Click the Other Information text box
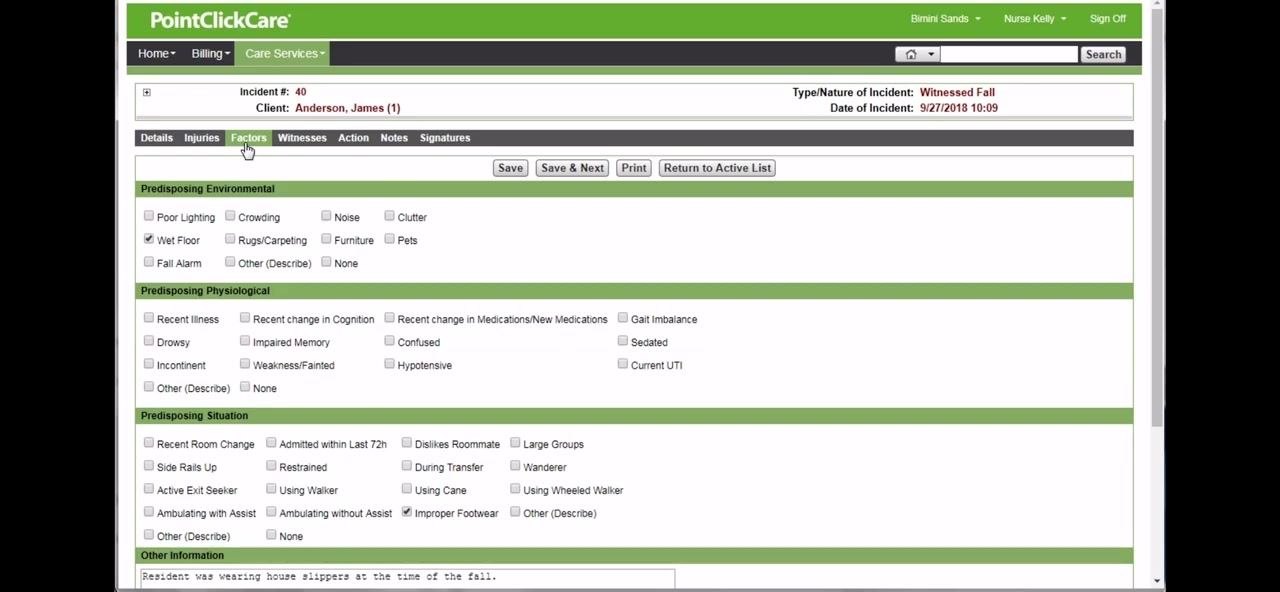This screenshot has width=1280, height=592. 407,579
